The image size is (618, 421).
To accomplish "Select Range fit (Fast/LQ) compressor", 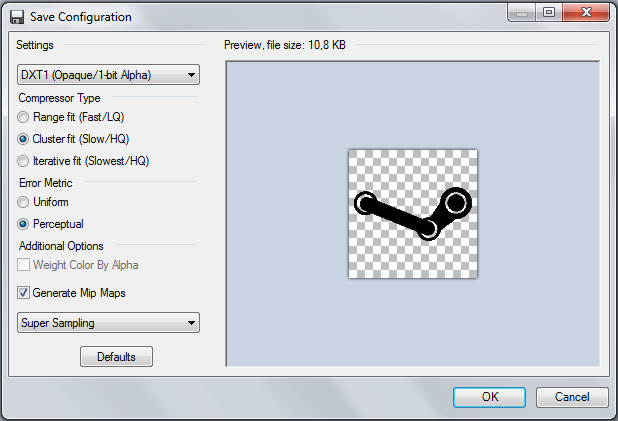I will 24,117.
